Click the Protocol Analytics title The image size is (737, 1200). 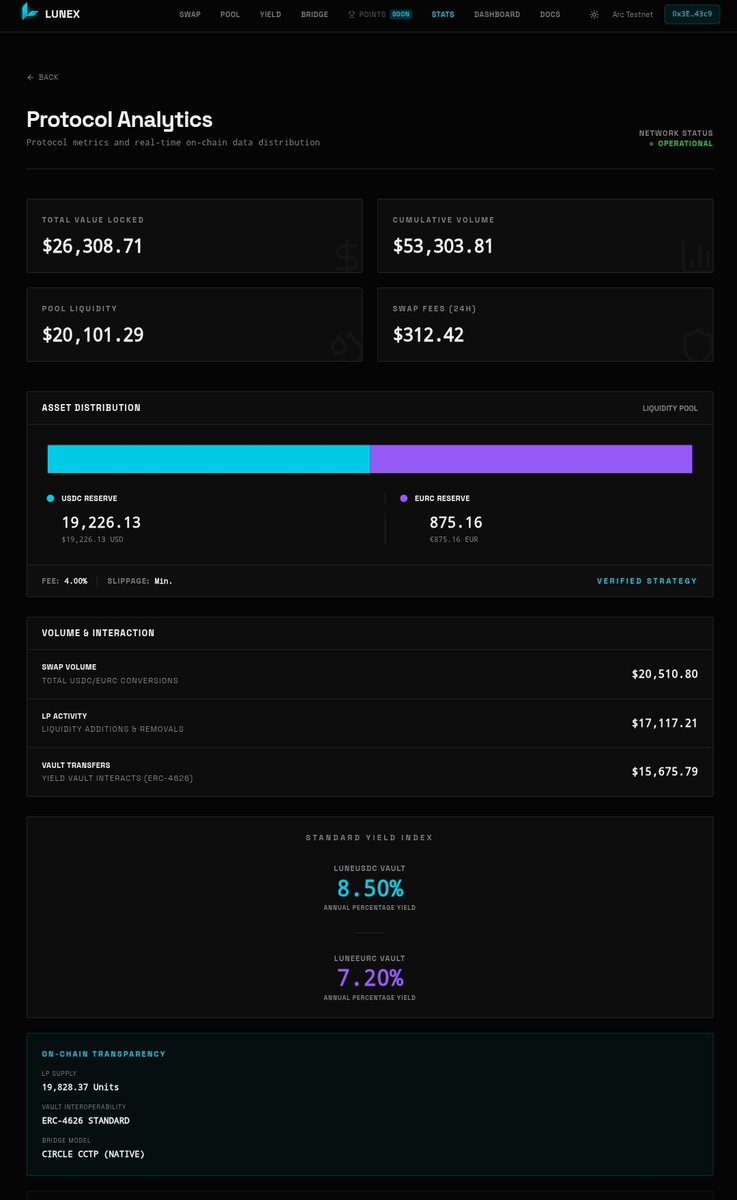click(x=119, y=119)
